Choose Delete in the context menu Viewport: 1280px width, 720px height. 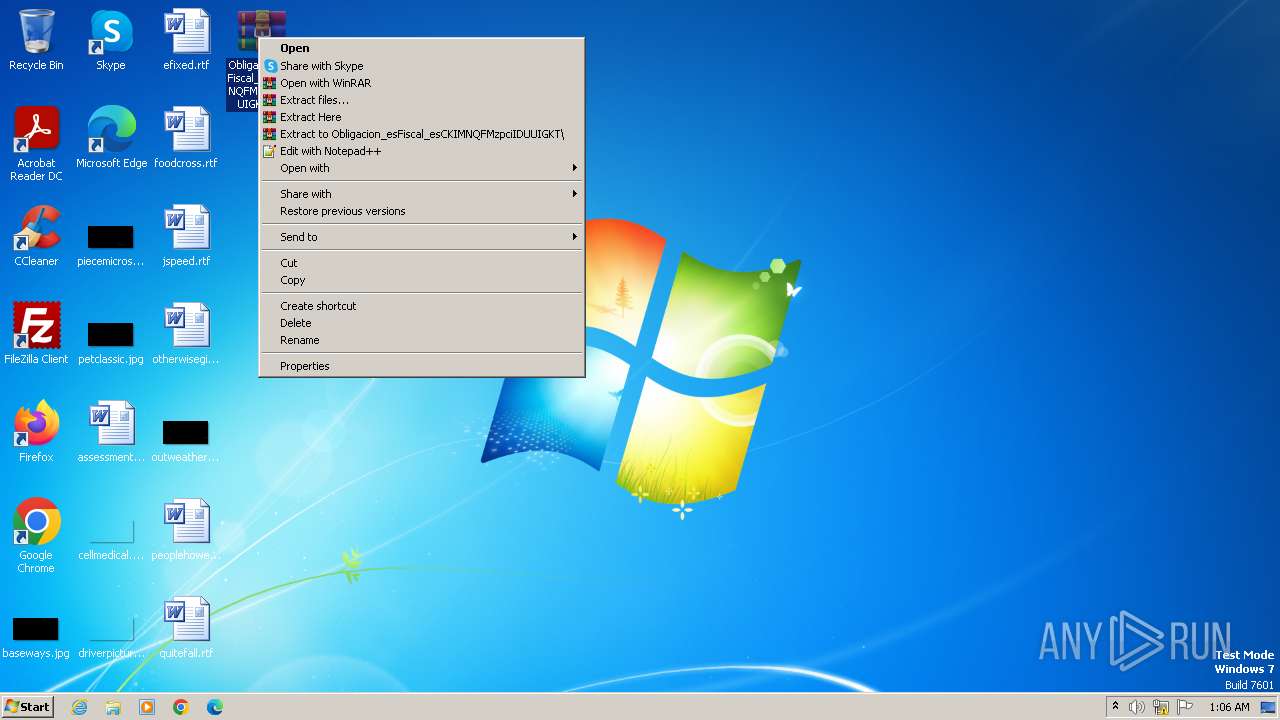(421, 323)
